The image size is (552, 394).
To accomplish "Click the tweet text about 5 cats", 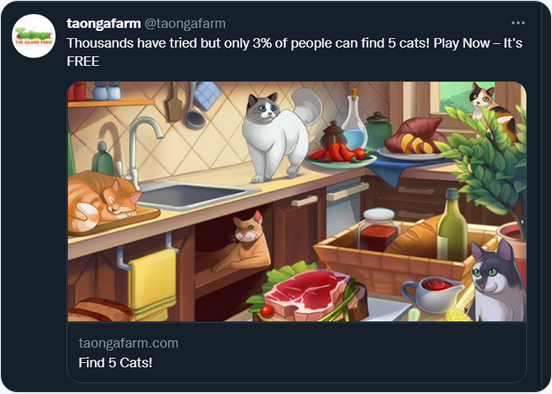I will click(x=294, y=52).
